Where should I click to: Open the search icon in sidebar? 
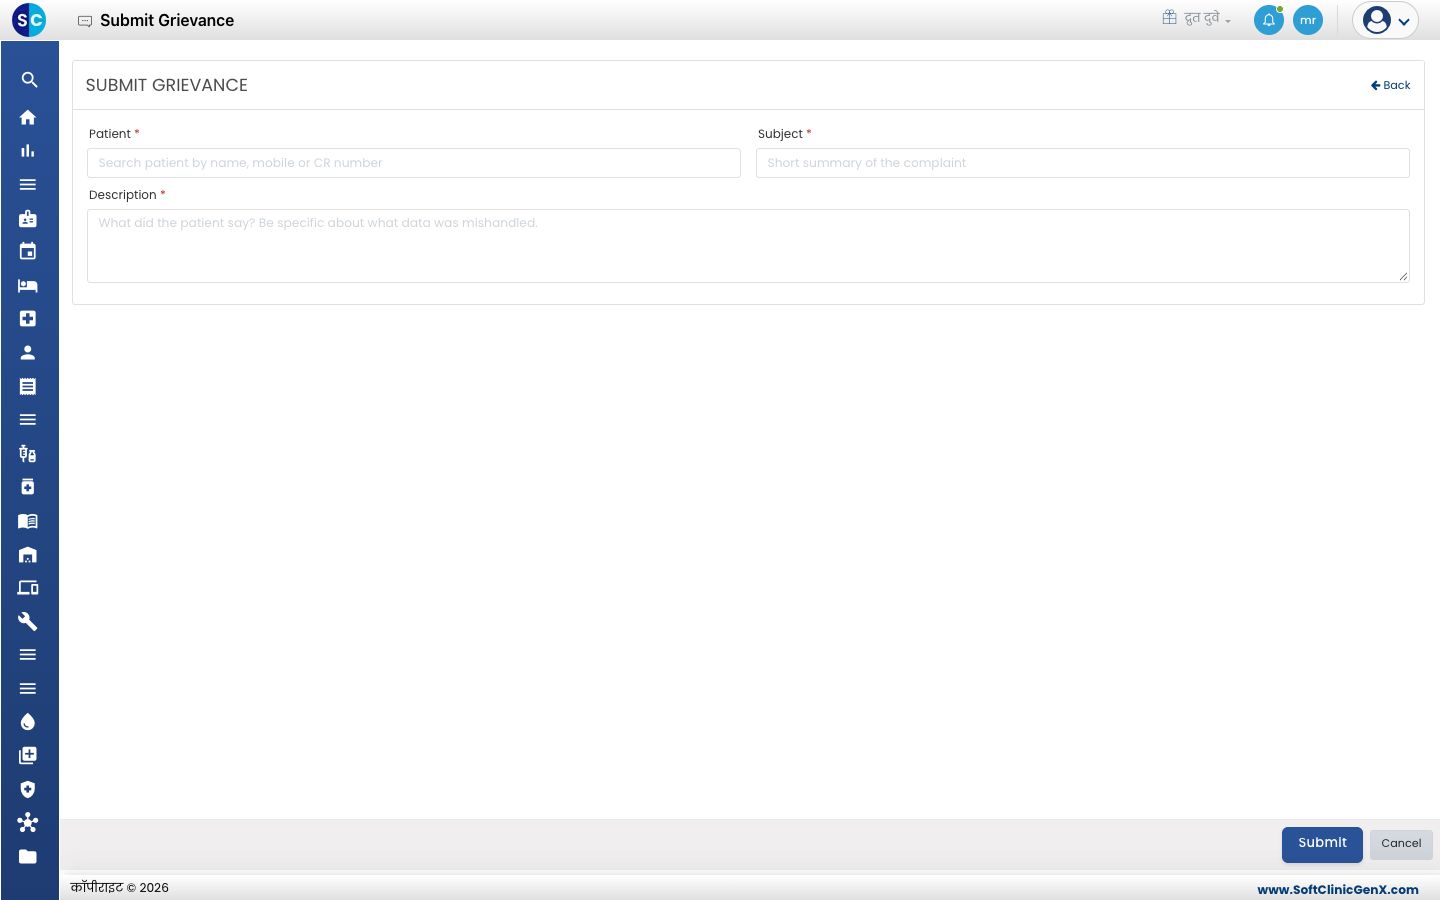coord(29,80)
